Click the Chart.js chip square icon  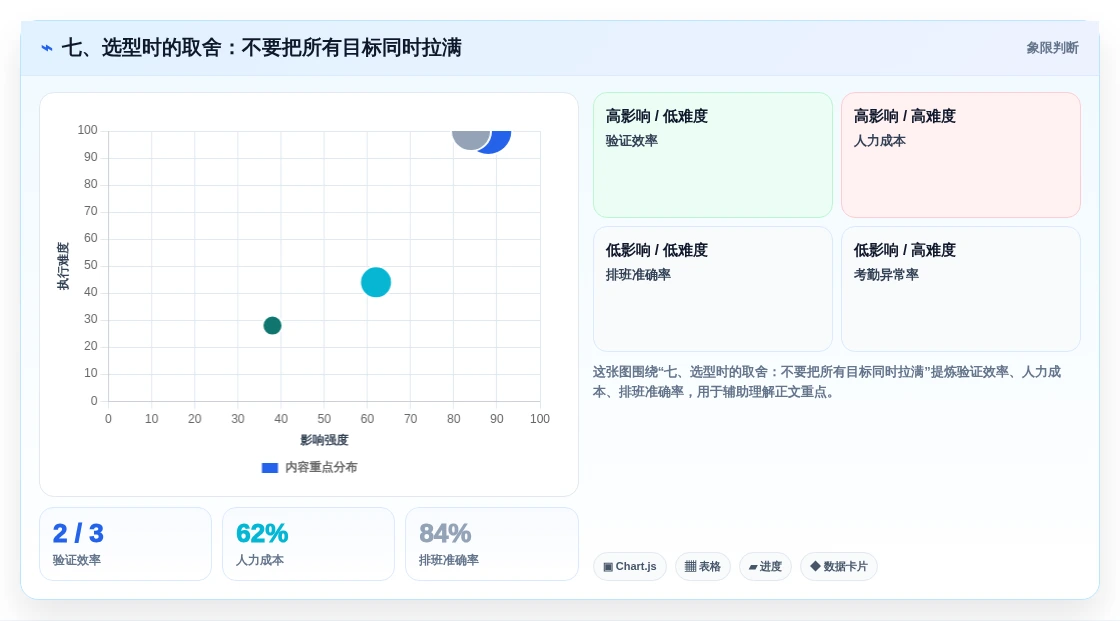tap(608, 567)
